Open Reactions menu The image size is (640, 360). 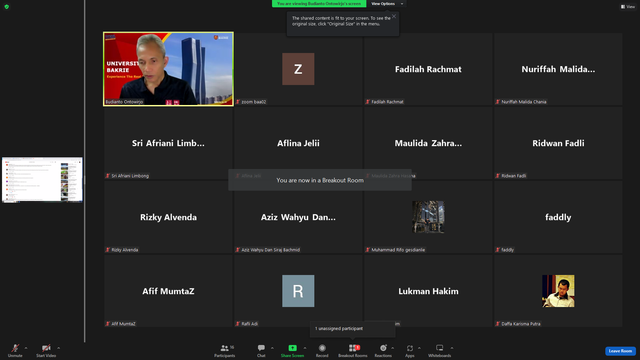point(383,350)
